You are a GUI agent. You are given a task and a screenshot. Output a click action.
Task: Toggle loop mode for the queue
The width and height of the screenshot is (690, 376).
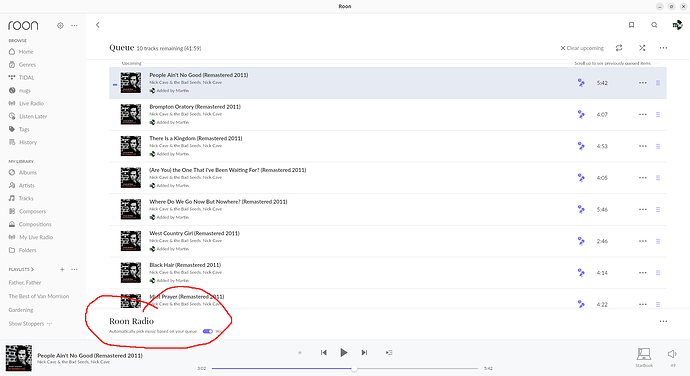(x=619, y=48)
